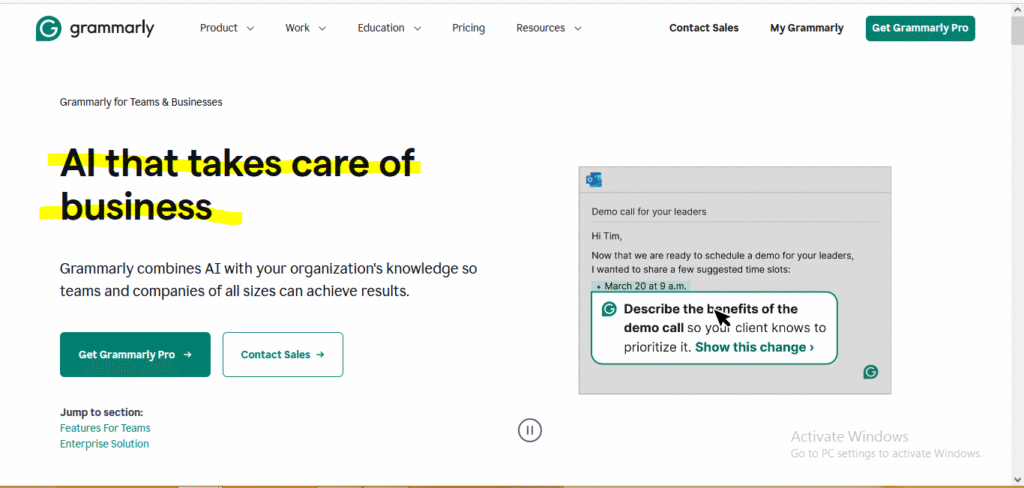Screen dimensions: 1024x488
Task: Click the 'AI that takes care of business' headline
Action: [x=237, y=186]
